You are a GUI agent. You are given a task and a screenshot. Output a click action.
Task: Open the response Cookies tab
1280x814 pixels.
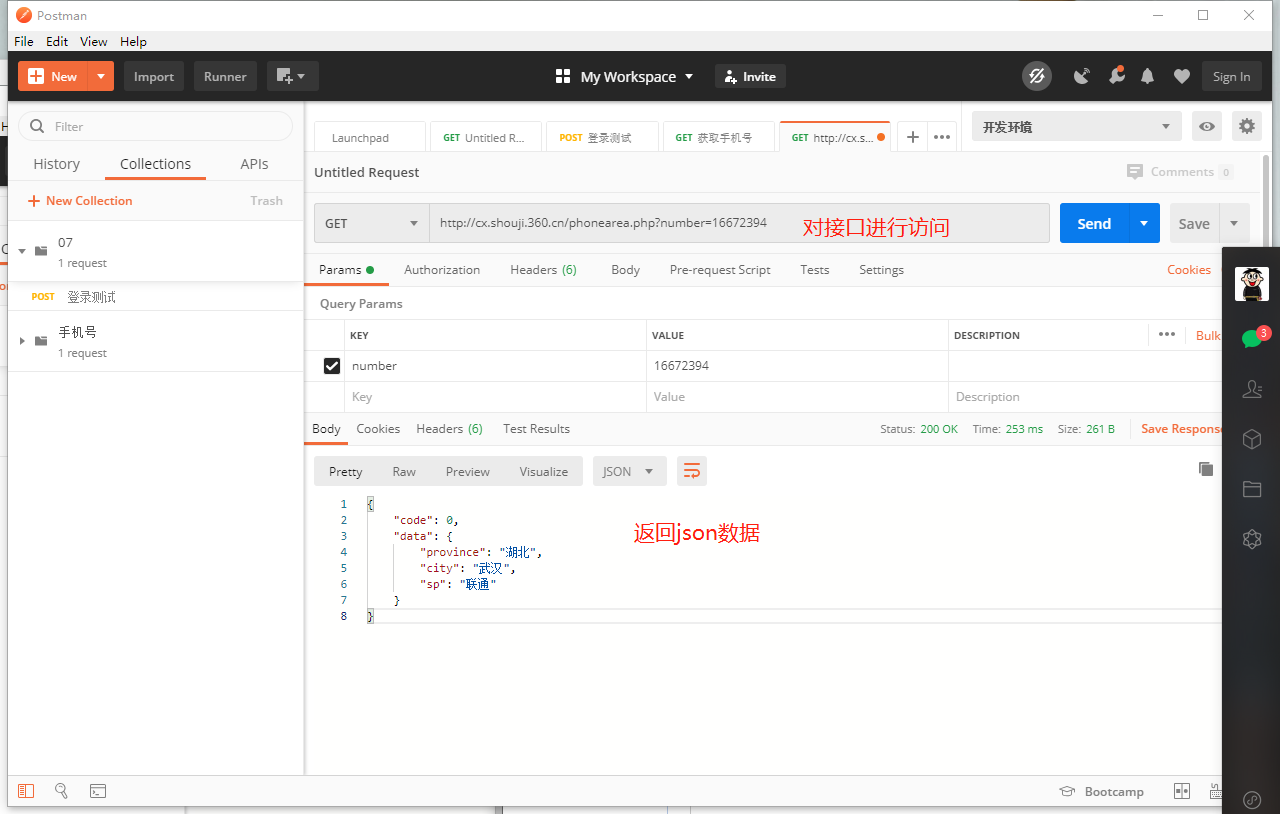(x=378, y=428)
